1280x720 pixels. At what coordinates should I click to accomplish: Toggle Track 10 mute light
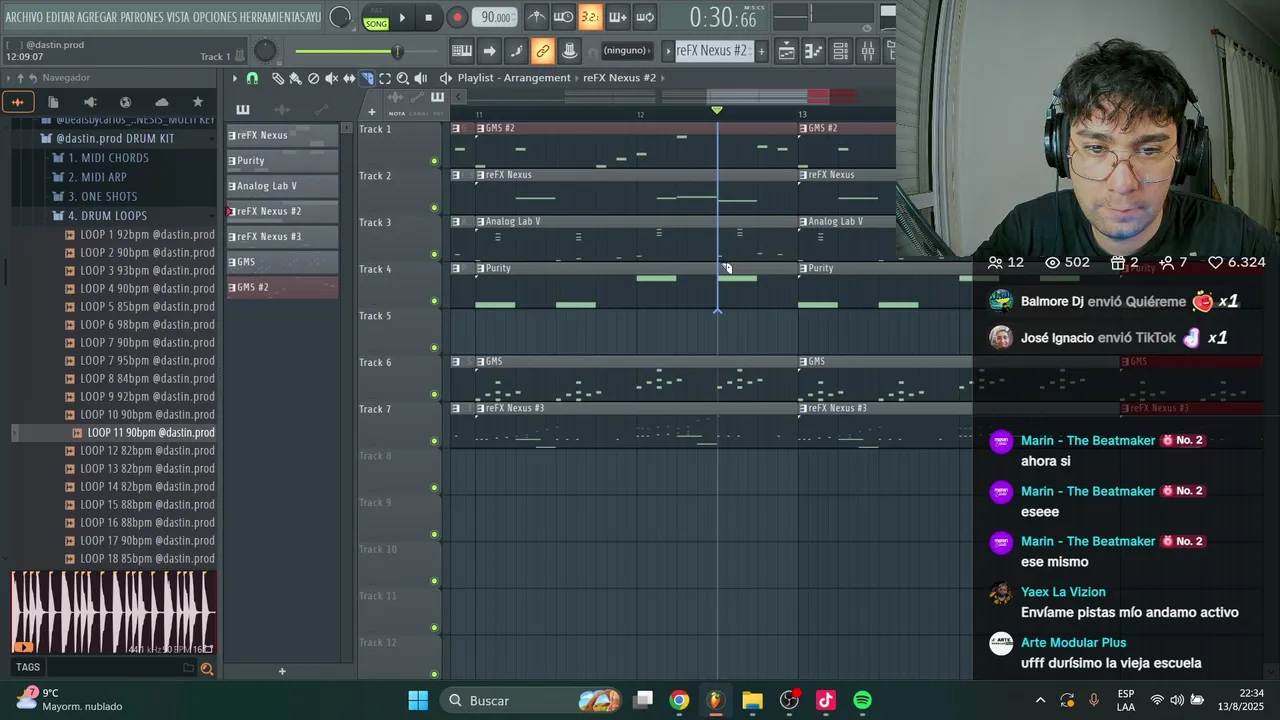[x=434, y=581]
